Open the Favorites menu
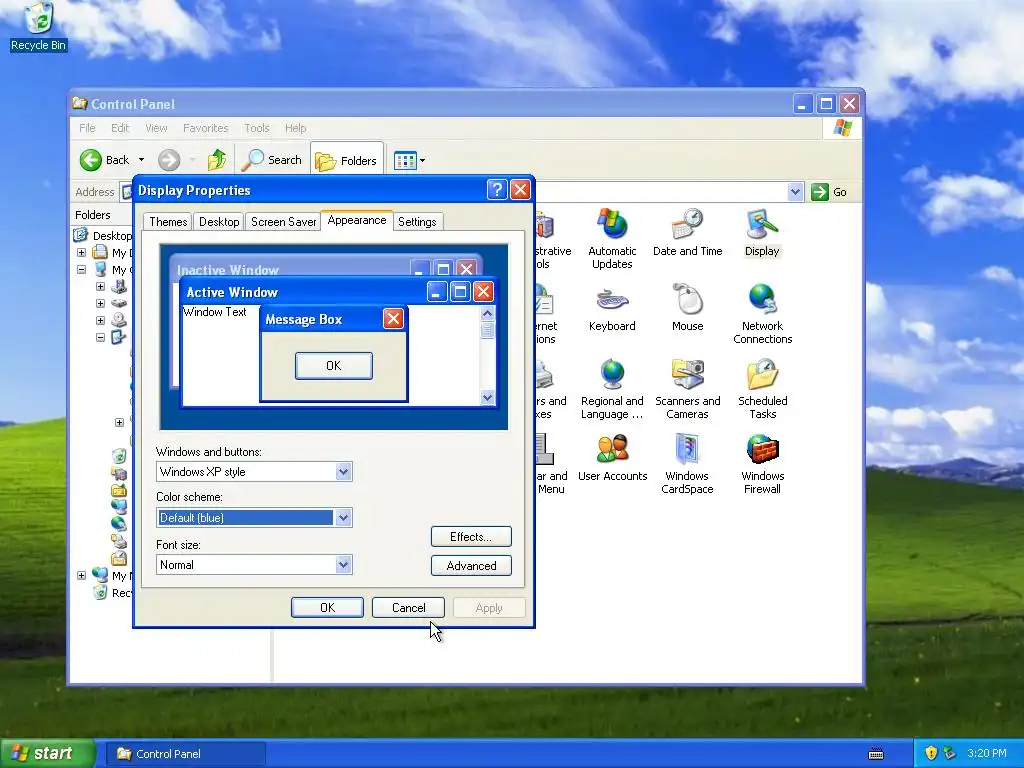This screenshot has width=1024, height=768. tap(205, 128)
